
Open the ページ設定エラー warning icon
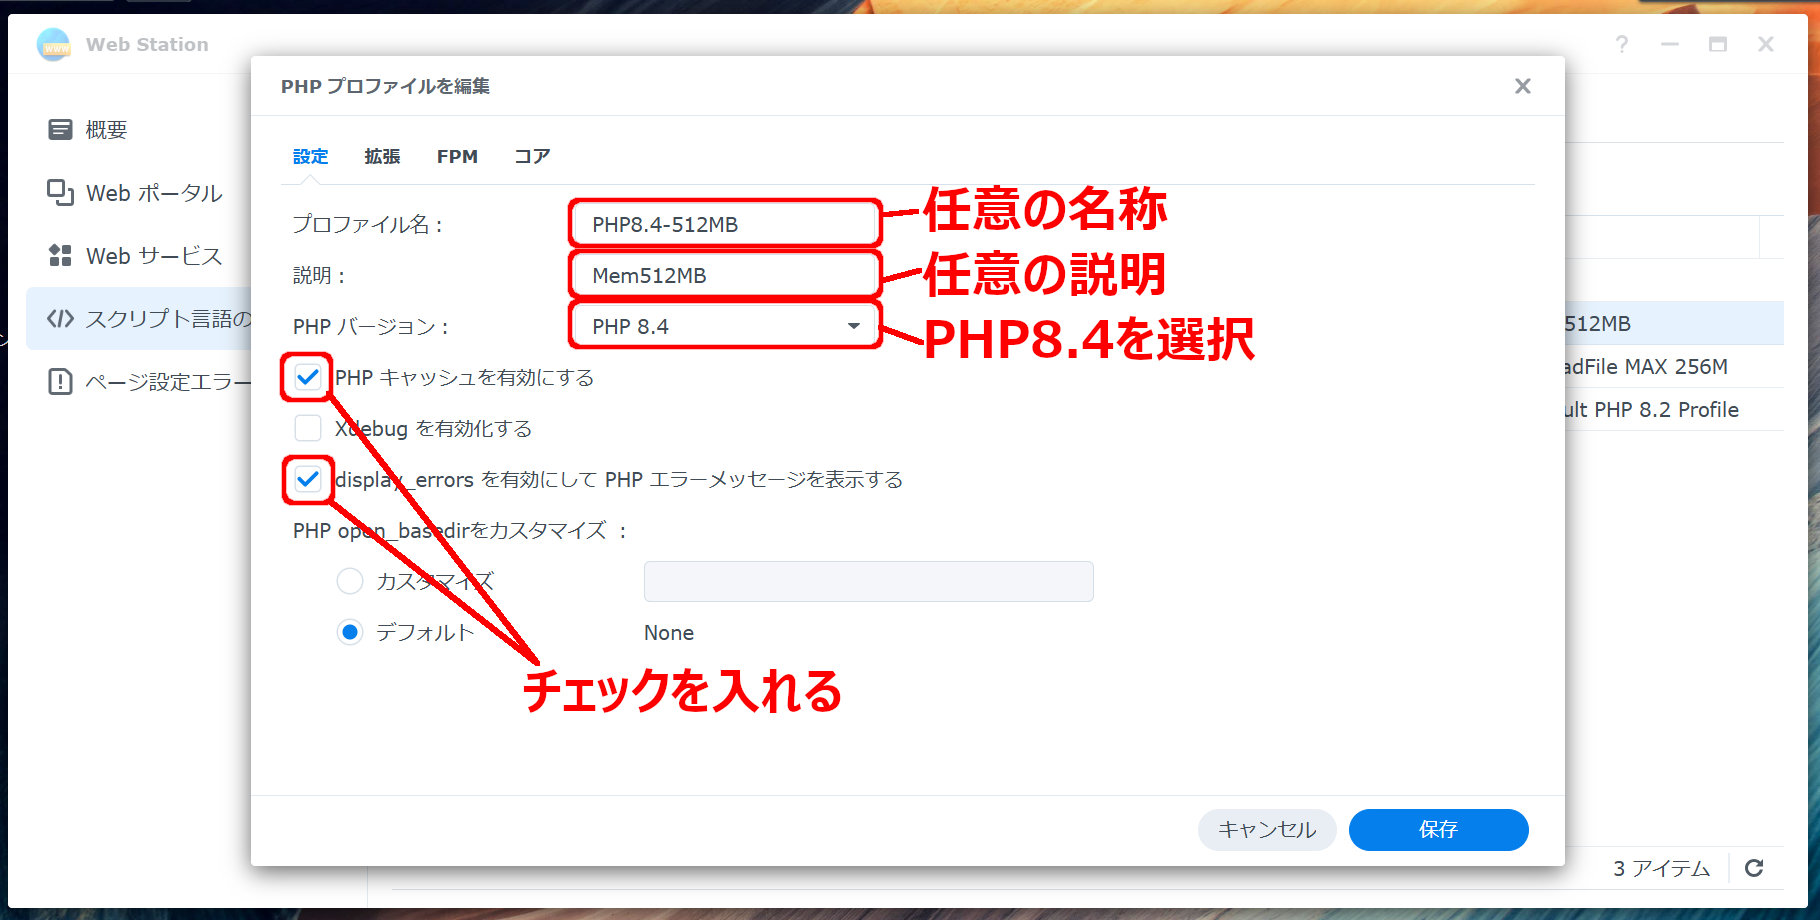tap(60, 381)
